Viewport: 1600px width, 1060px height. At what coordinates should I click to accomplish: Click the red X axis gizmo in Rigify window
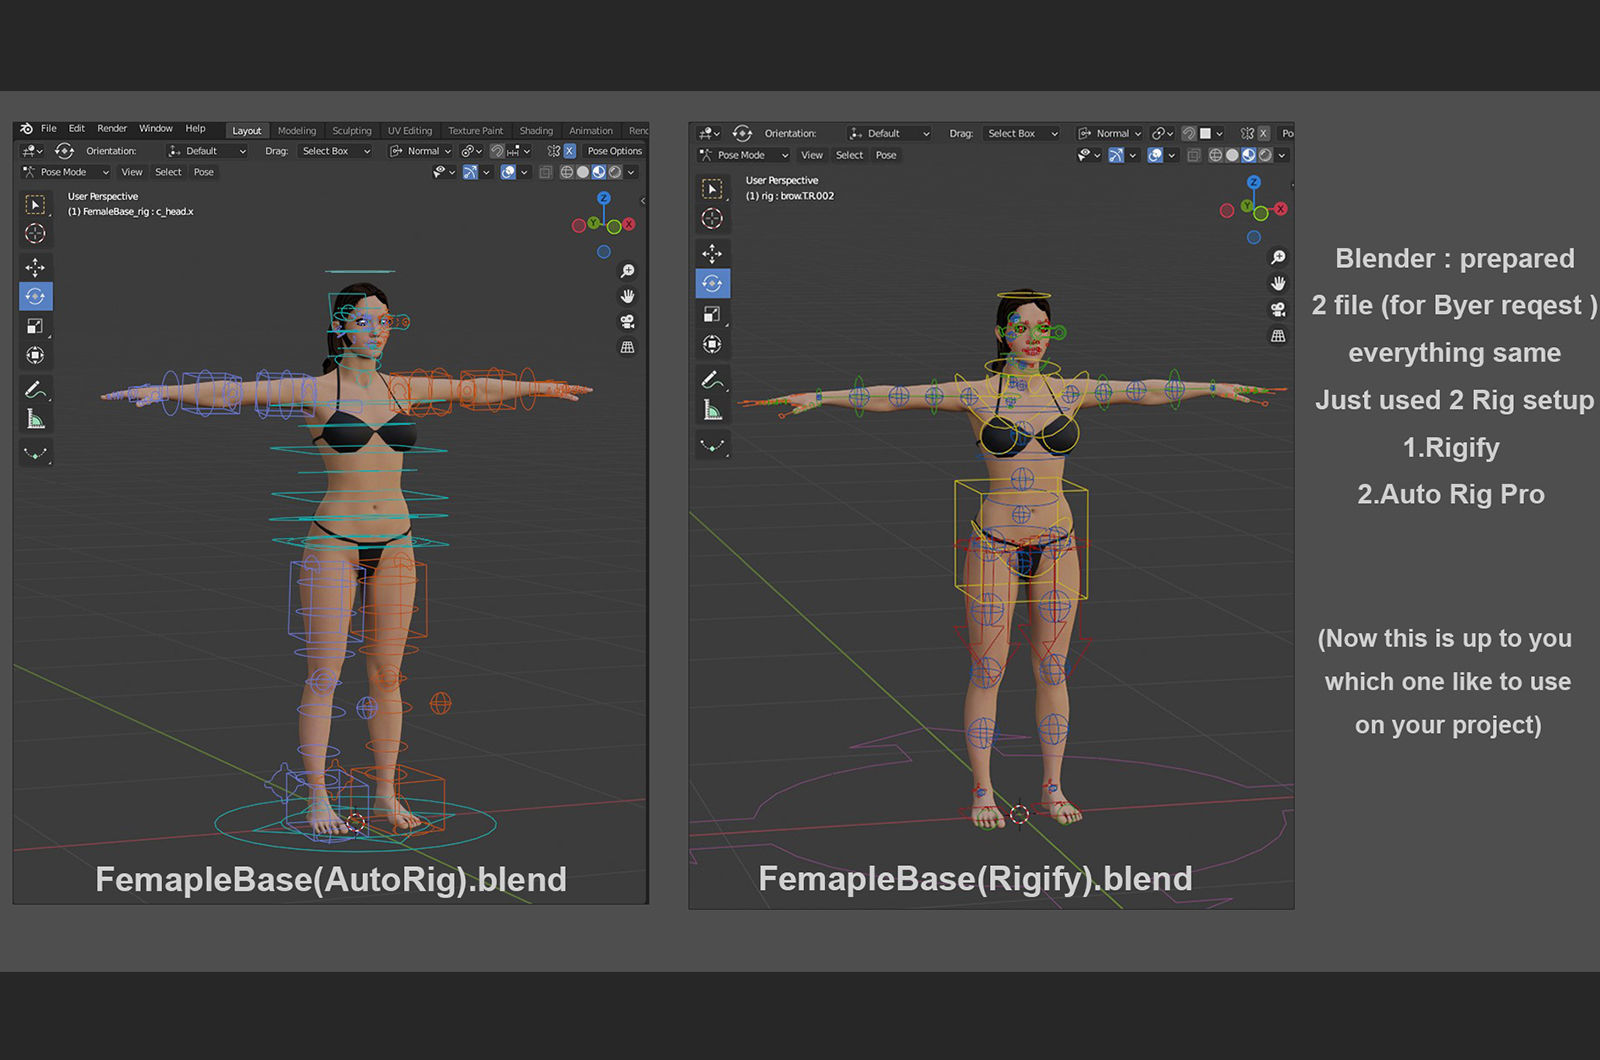(1281, 209)
